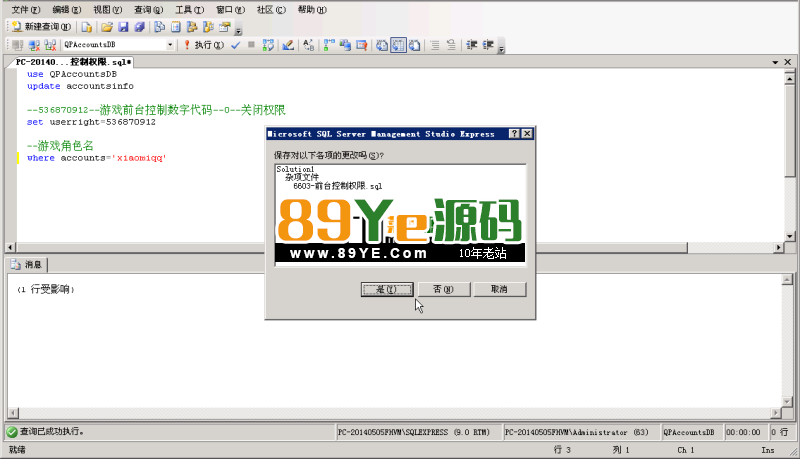Close the save changes dialog
Image resolution: width=800 pixels, height=459 pixels.
[527, 134]
